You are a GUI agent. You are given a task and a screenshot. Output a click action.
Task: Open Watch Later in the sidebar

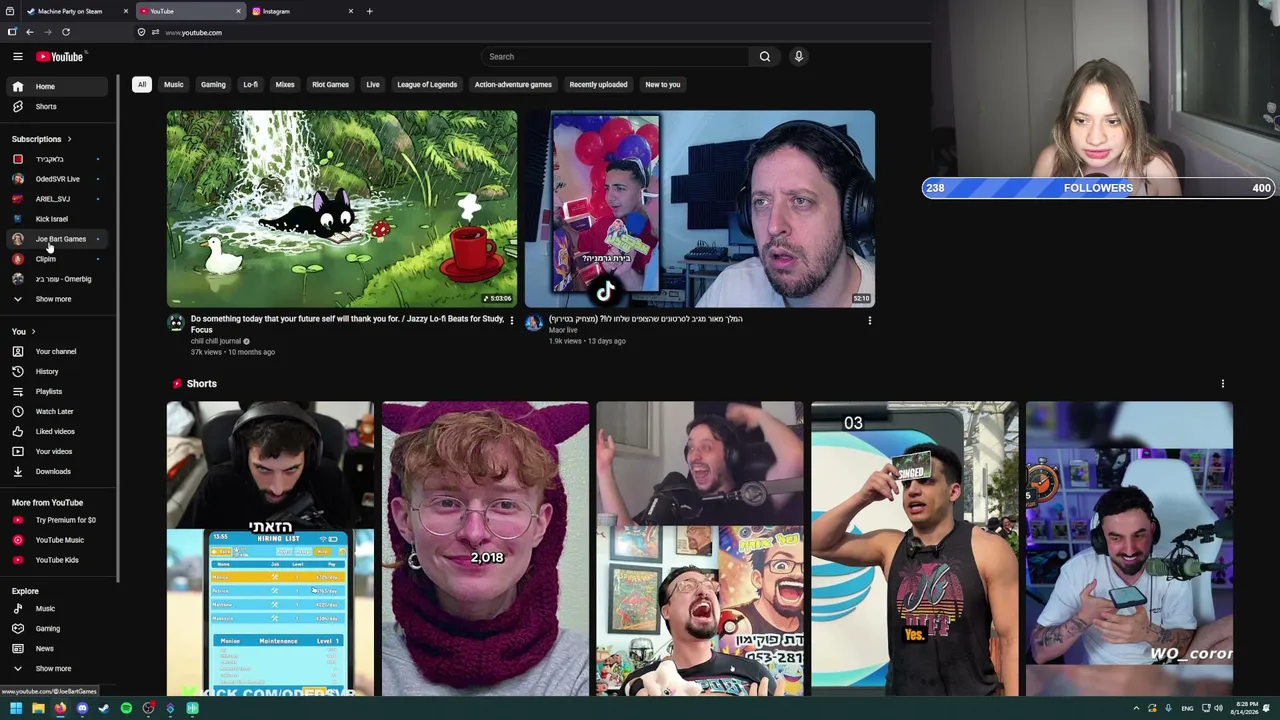56,411
